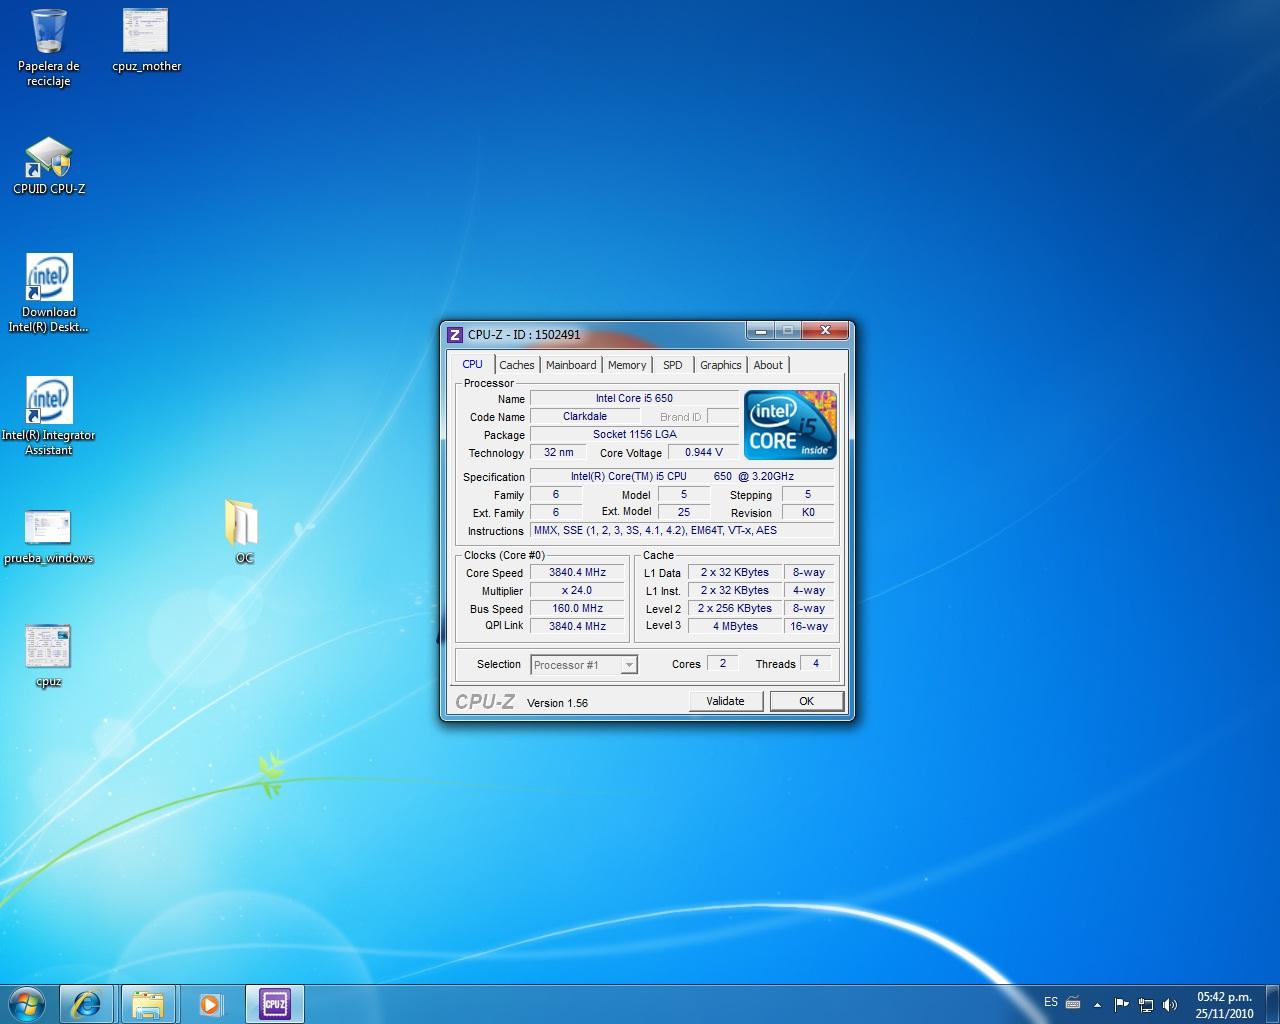Open the network status tray icon
The width and height of the screenshot is (1280, 1024).
[1146, 1005]
